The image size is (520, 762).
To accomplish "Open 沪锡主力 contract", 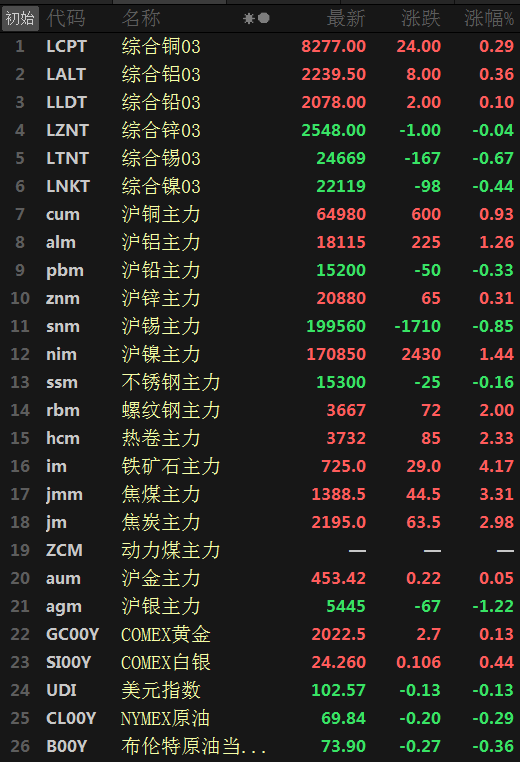I will [161, 327].
